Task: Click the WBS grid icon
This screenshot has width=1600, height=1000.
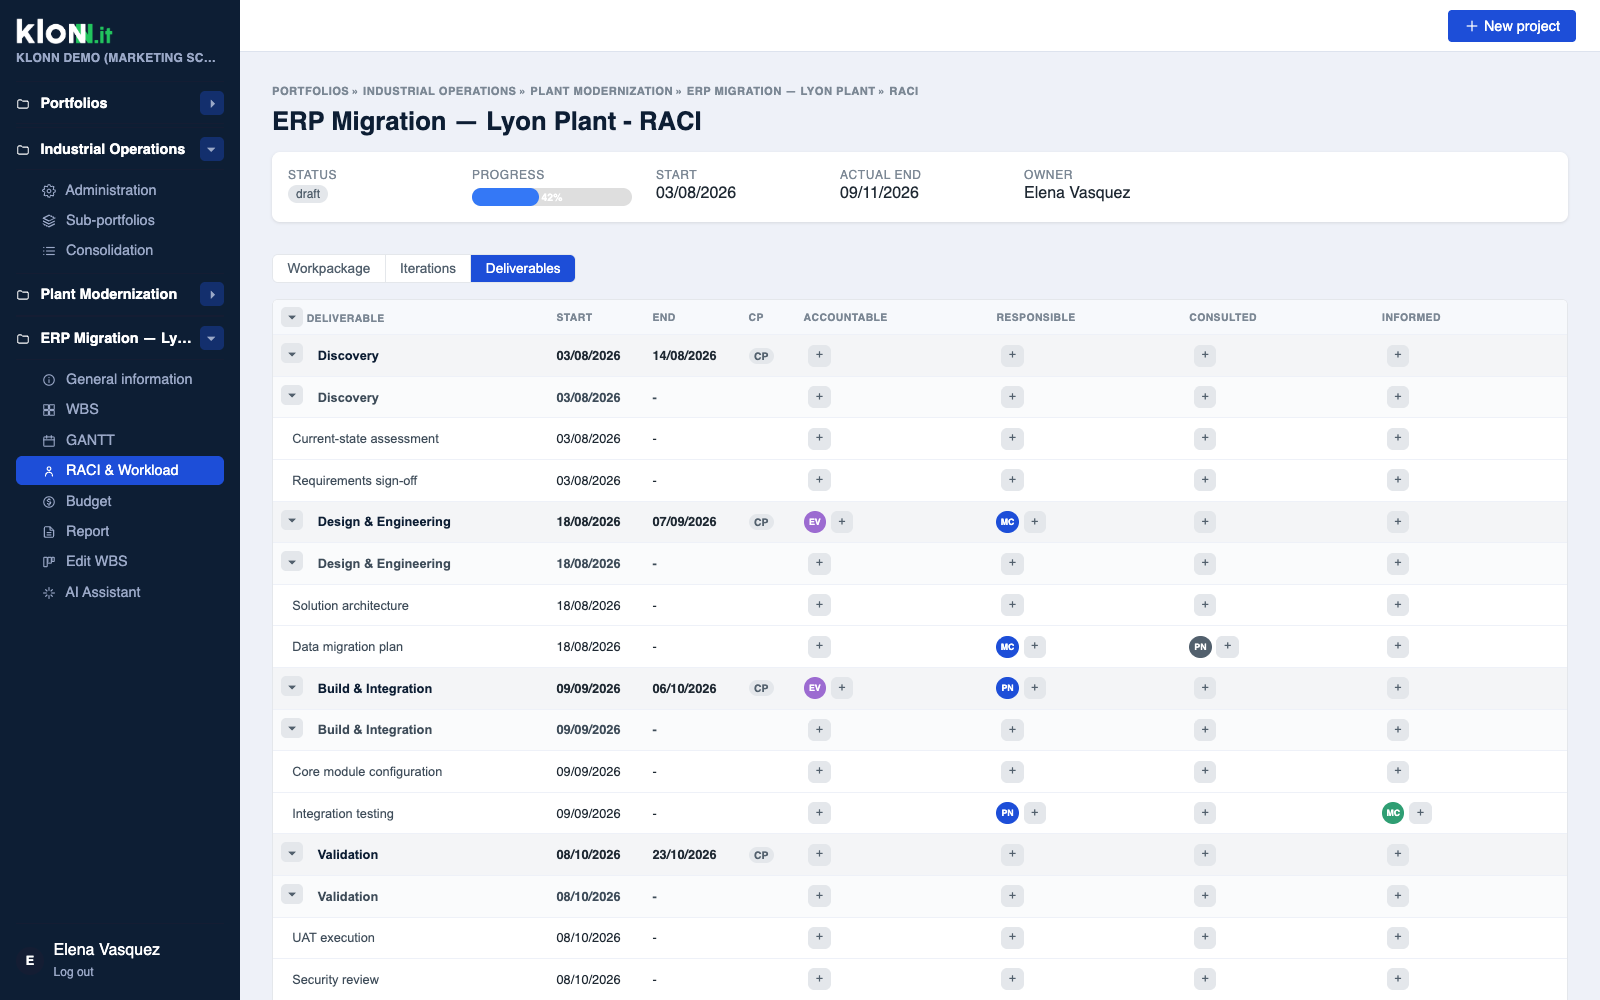Action: pos(48,410)
